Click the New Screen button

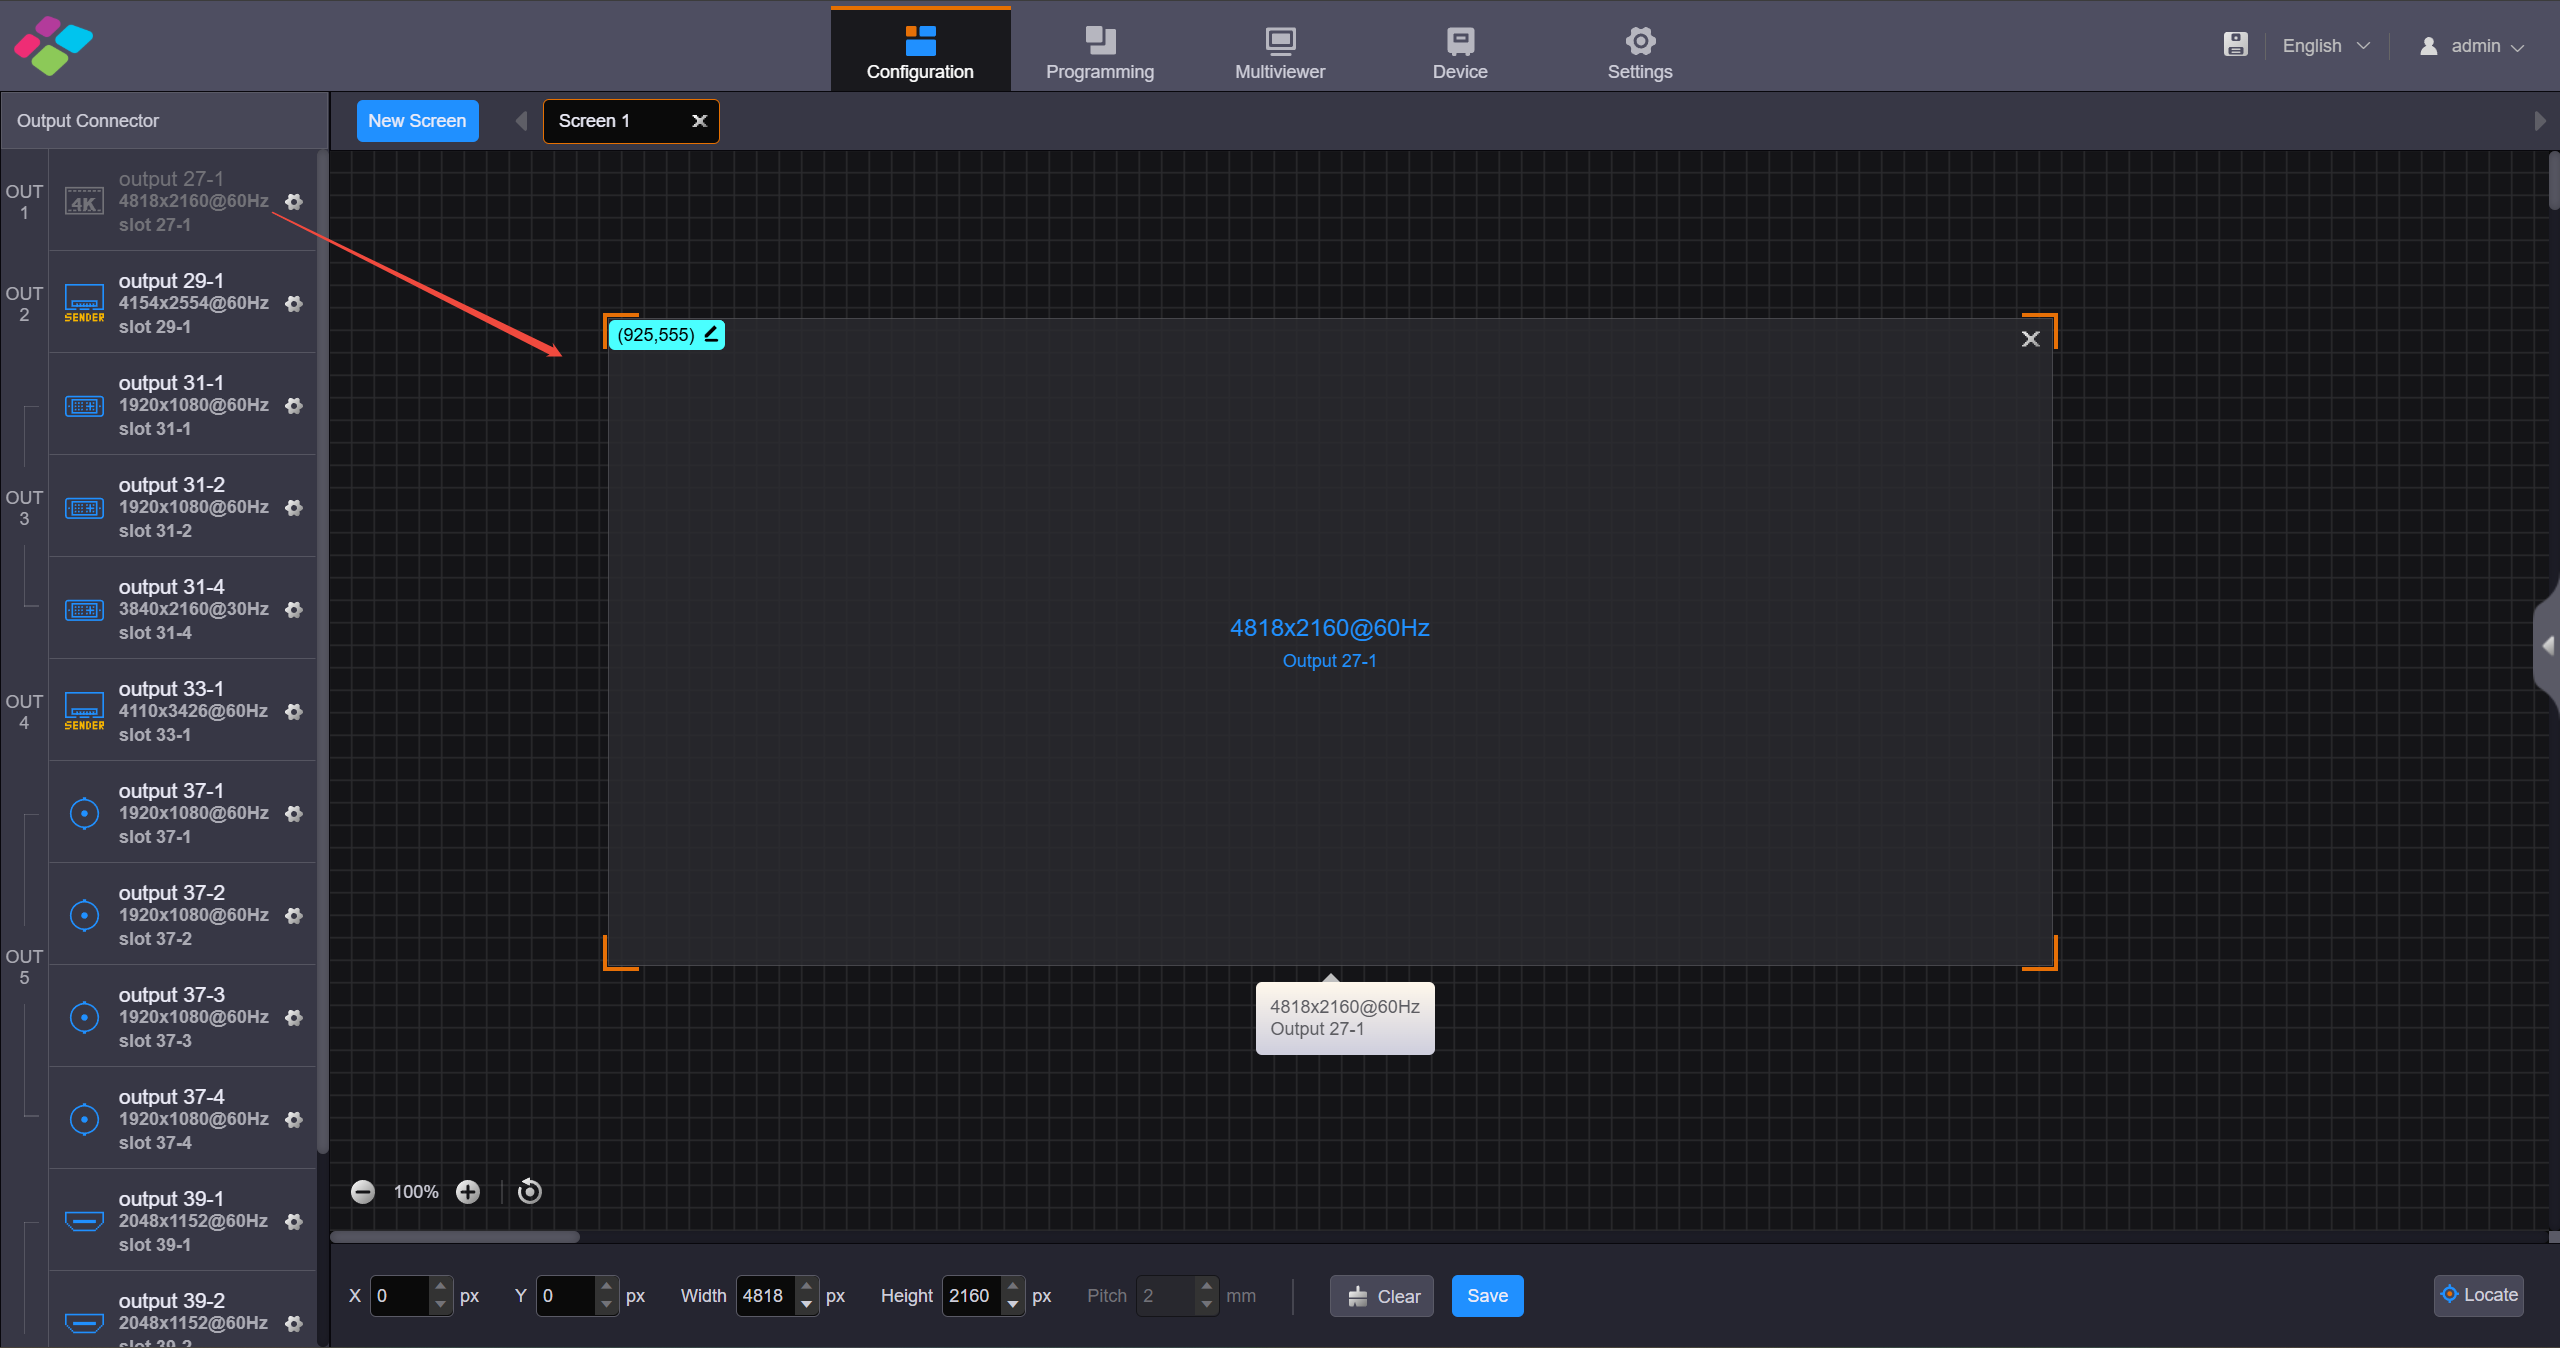[417, 120]
